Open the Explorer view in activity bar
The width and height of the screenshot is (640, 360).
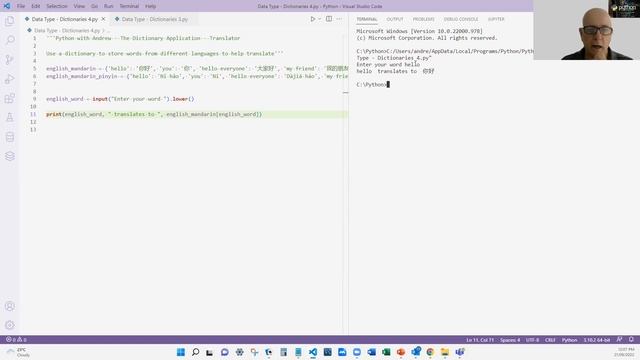(x=9, y=21)
